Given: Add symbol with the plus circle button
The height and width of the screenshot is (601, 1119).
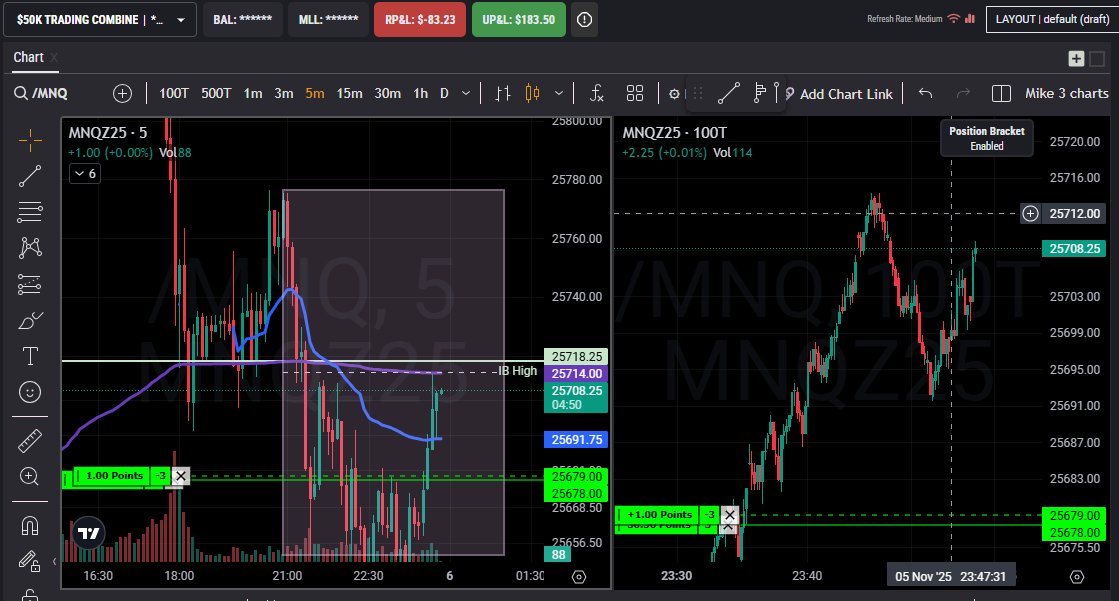Looking at the screenshot, I should click(x=123, y=94).
